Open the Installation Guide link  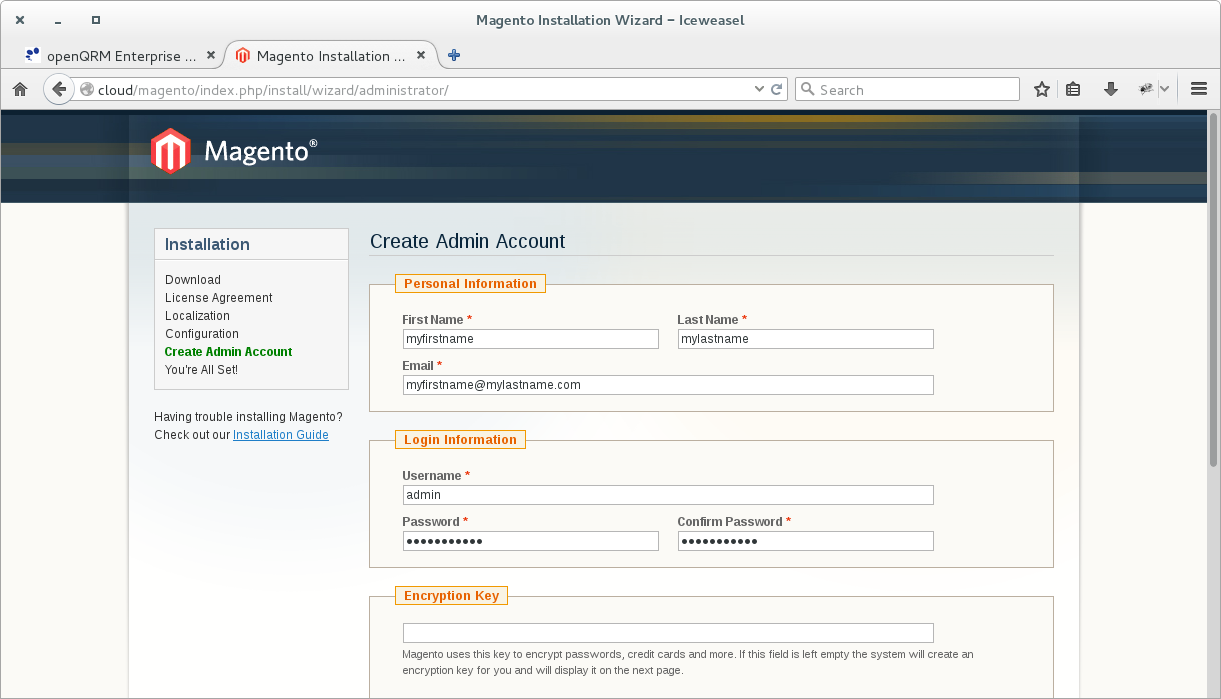point(281,435)
